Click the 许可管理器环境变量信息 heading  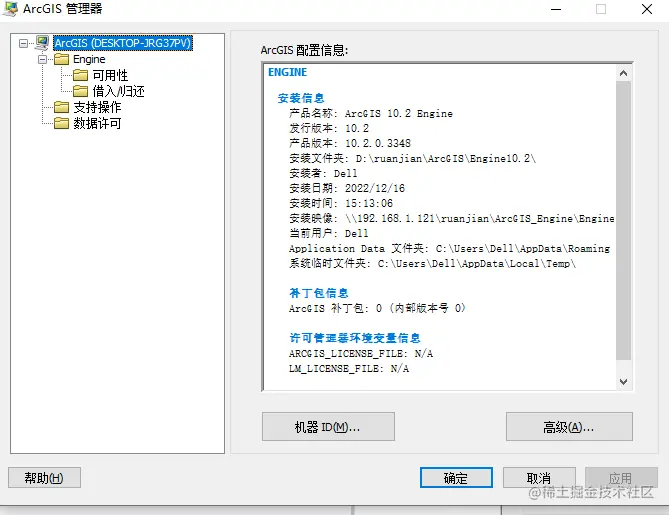pyautogui.click(x=355, y=338)
